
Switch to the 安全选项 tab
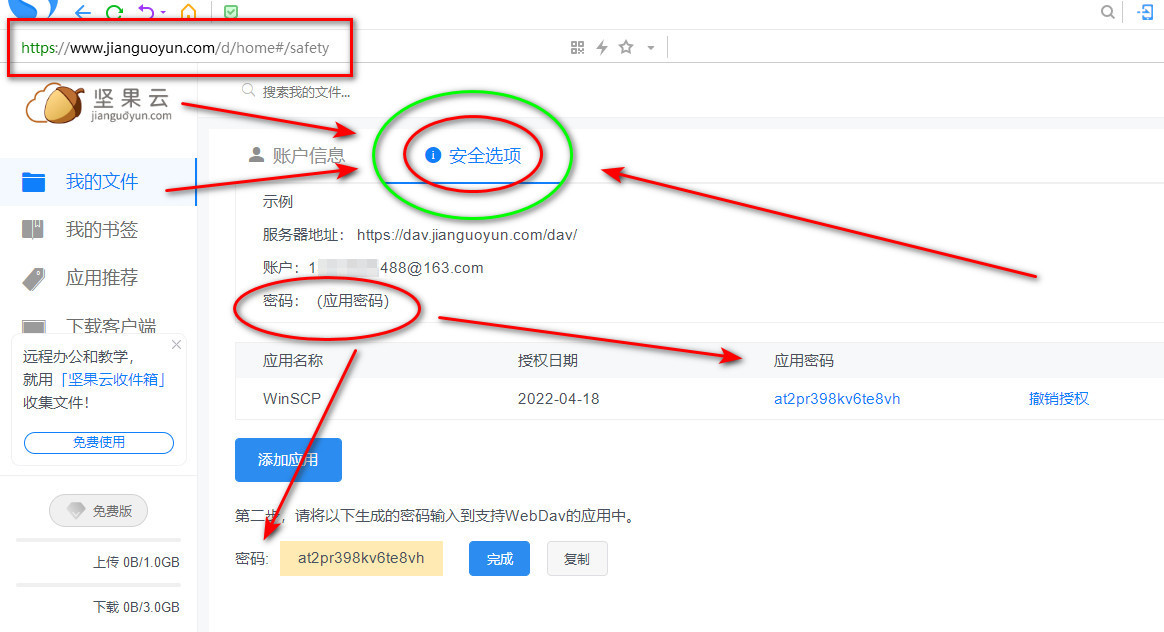point(473,155)
